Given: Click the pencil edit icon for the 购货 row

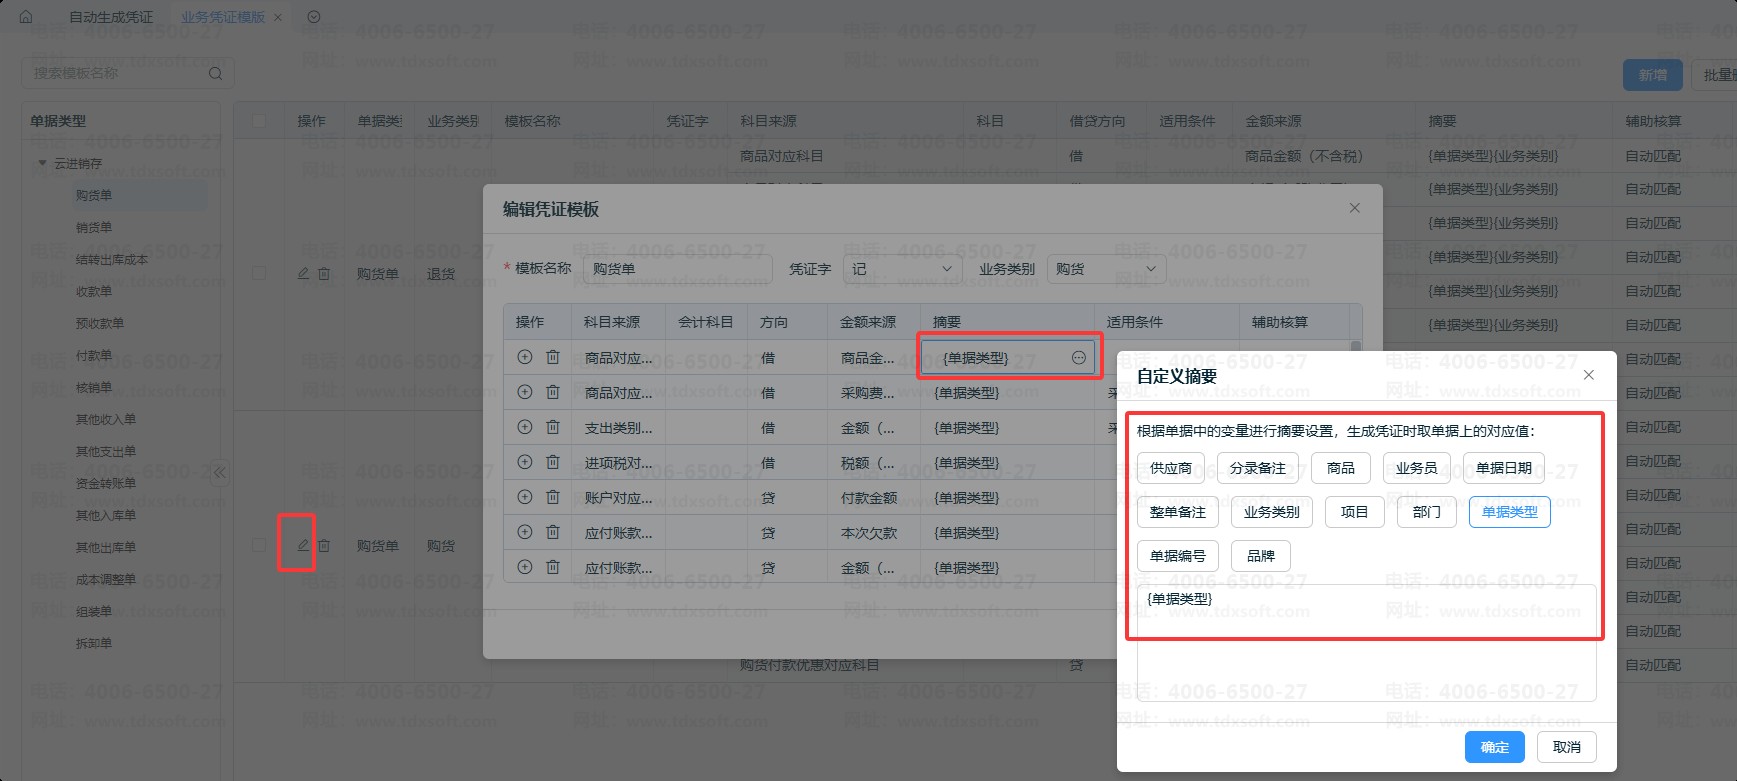Looking at the screenshot, I should tap(303, 545).
